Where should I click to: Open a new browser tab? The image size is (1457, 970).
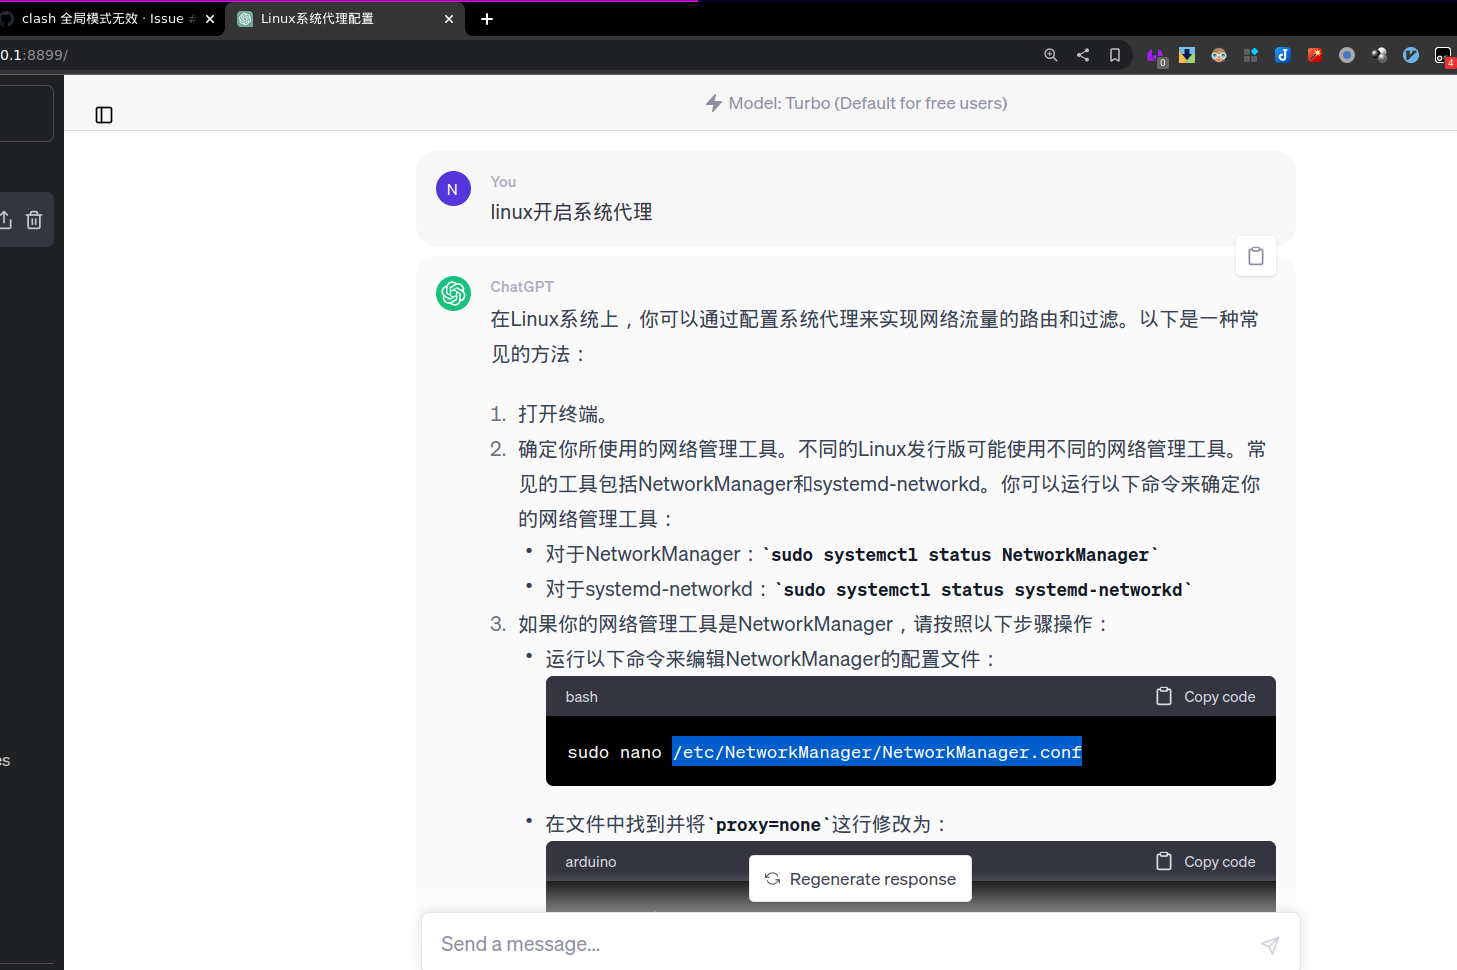pyautogui.click(x=487, y=18)
